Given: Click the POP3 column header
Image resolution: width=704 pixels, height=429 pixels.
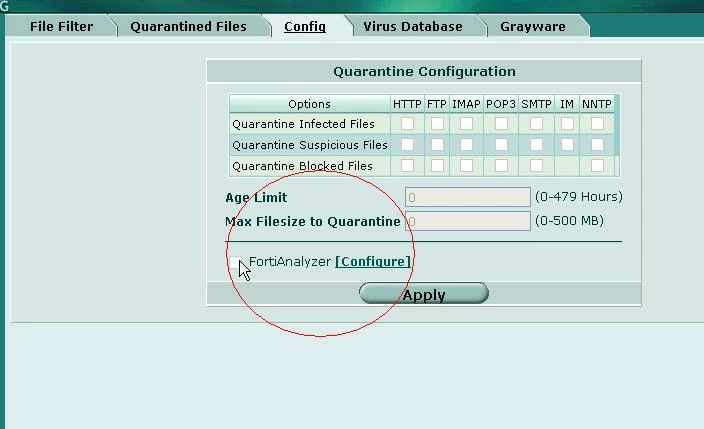Looking at the screenshot, I should point(501,104).
